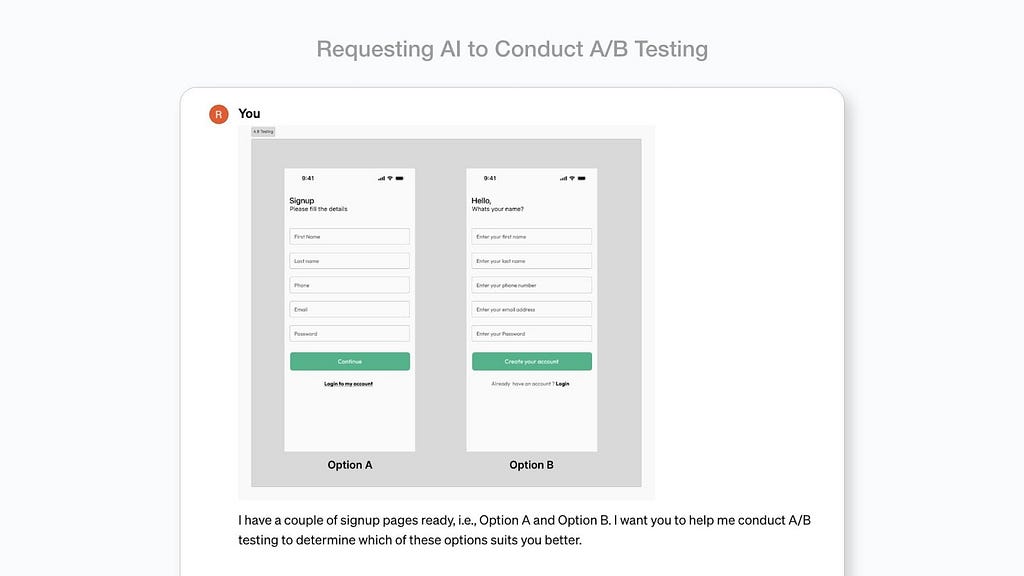Click Enter your last name field

(532, 261)
